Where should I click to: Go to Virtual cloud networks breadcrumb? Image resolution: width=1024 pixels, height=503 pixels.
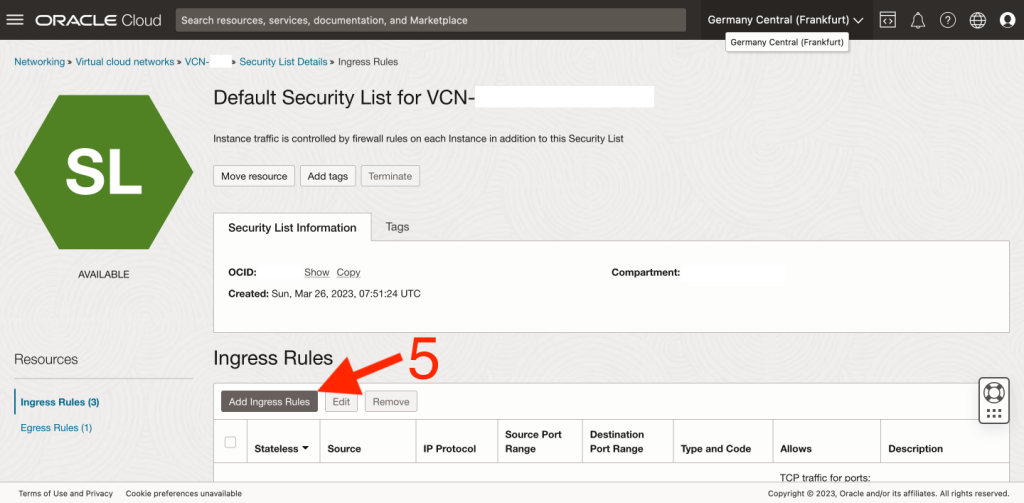point(125,62)
